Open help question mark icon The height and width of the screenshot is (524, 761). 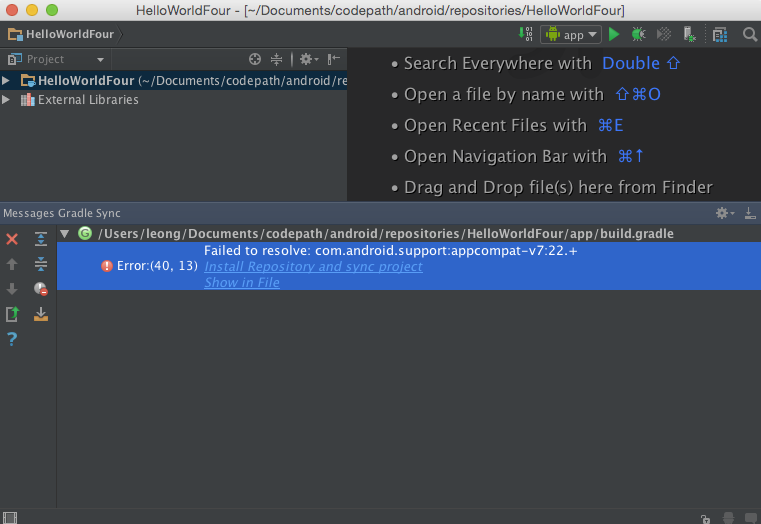point(12,339)
